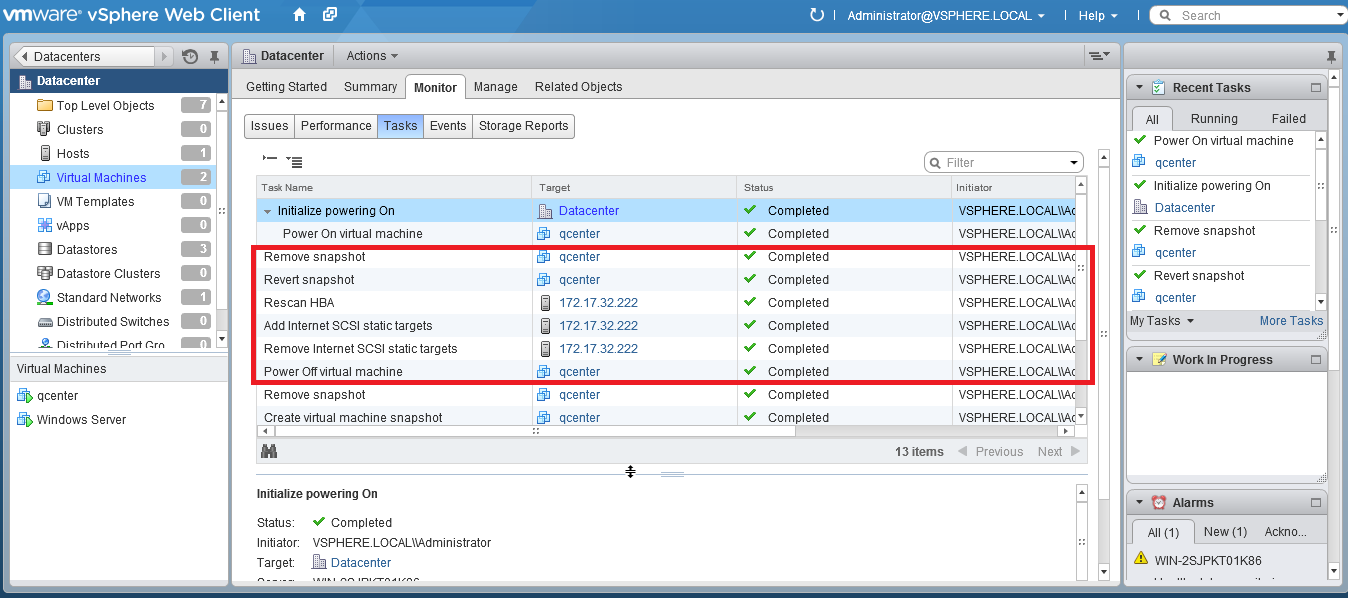This screenshot has height=598, width=1348.
Task: Open the Help dropdown menu
Action: (1098, 15)
